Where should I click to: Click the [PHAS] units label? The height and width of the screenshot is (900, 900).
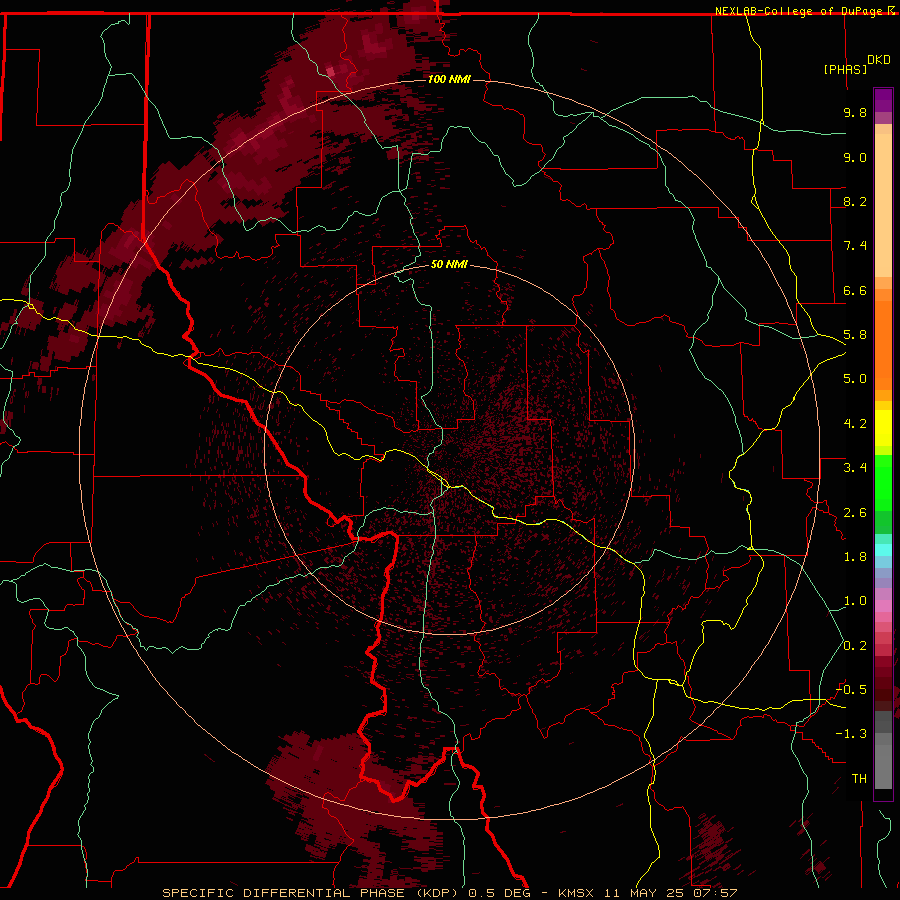pyautogui.click(x=845, y=69)
